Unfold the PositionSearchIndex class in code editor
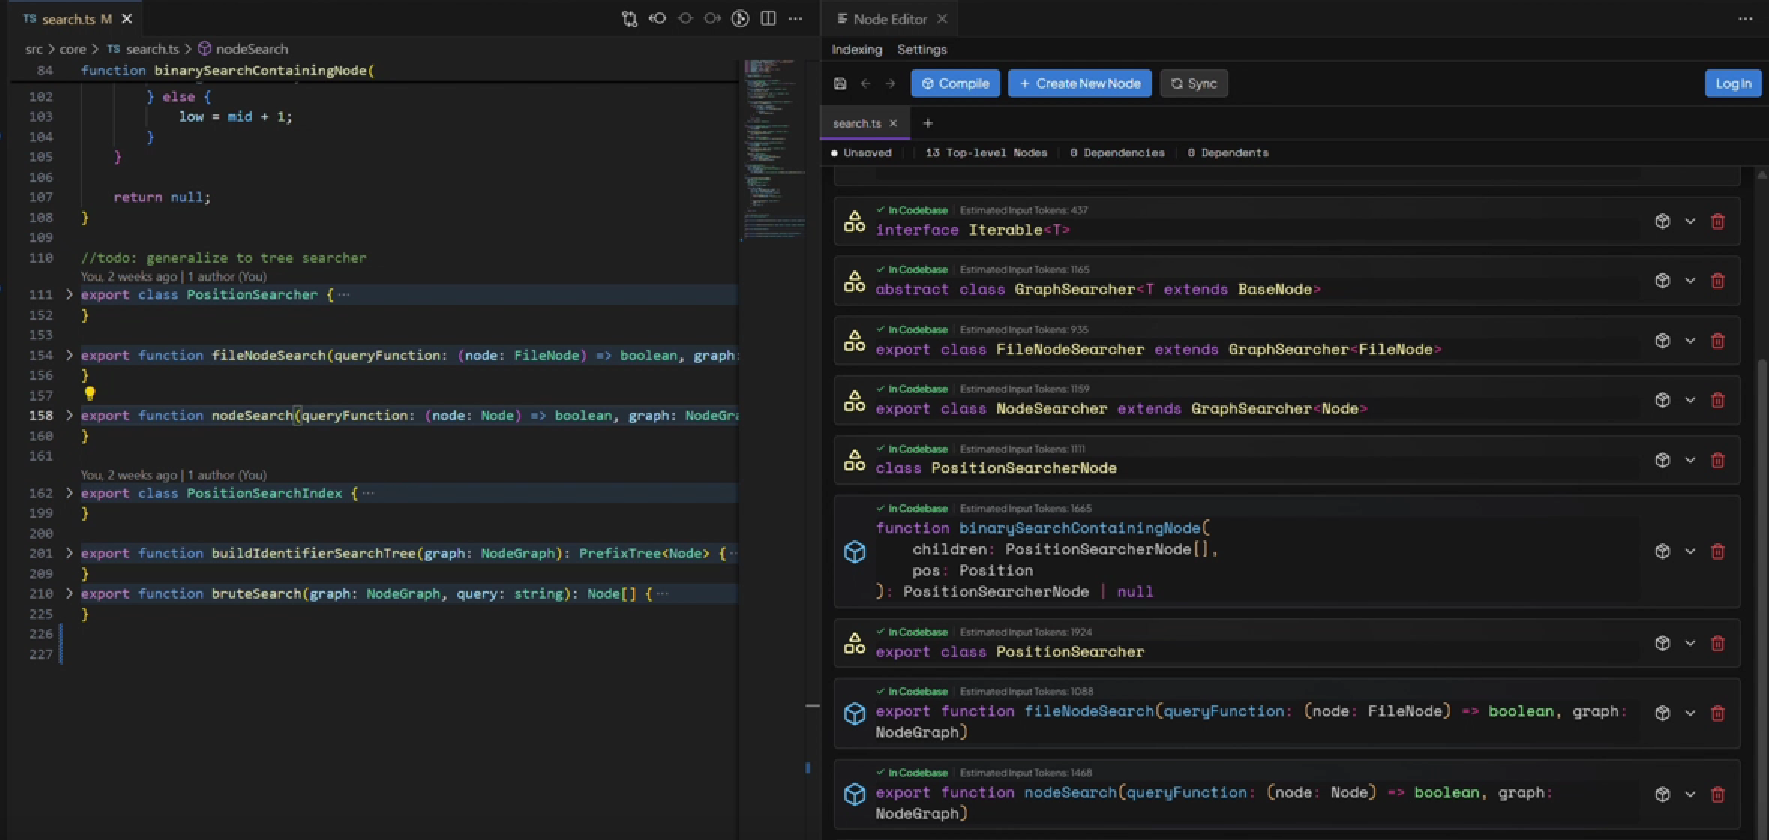The image size is (1769, 840). pyautogui.click(x=69, y=493)
